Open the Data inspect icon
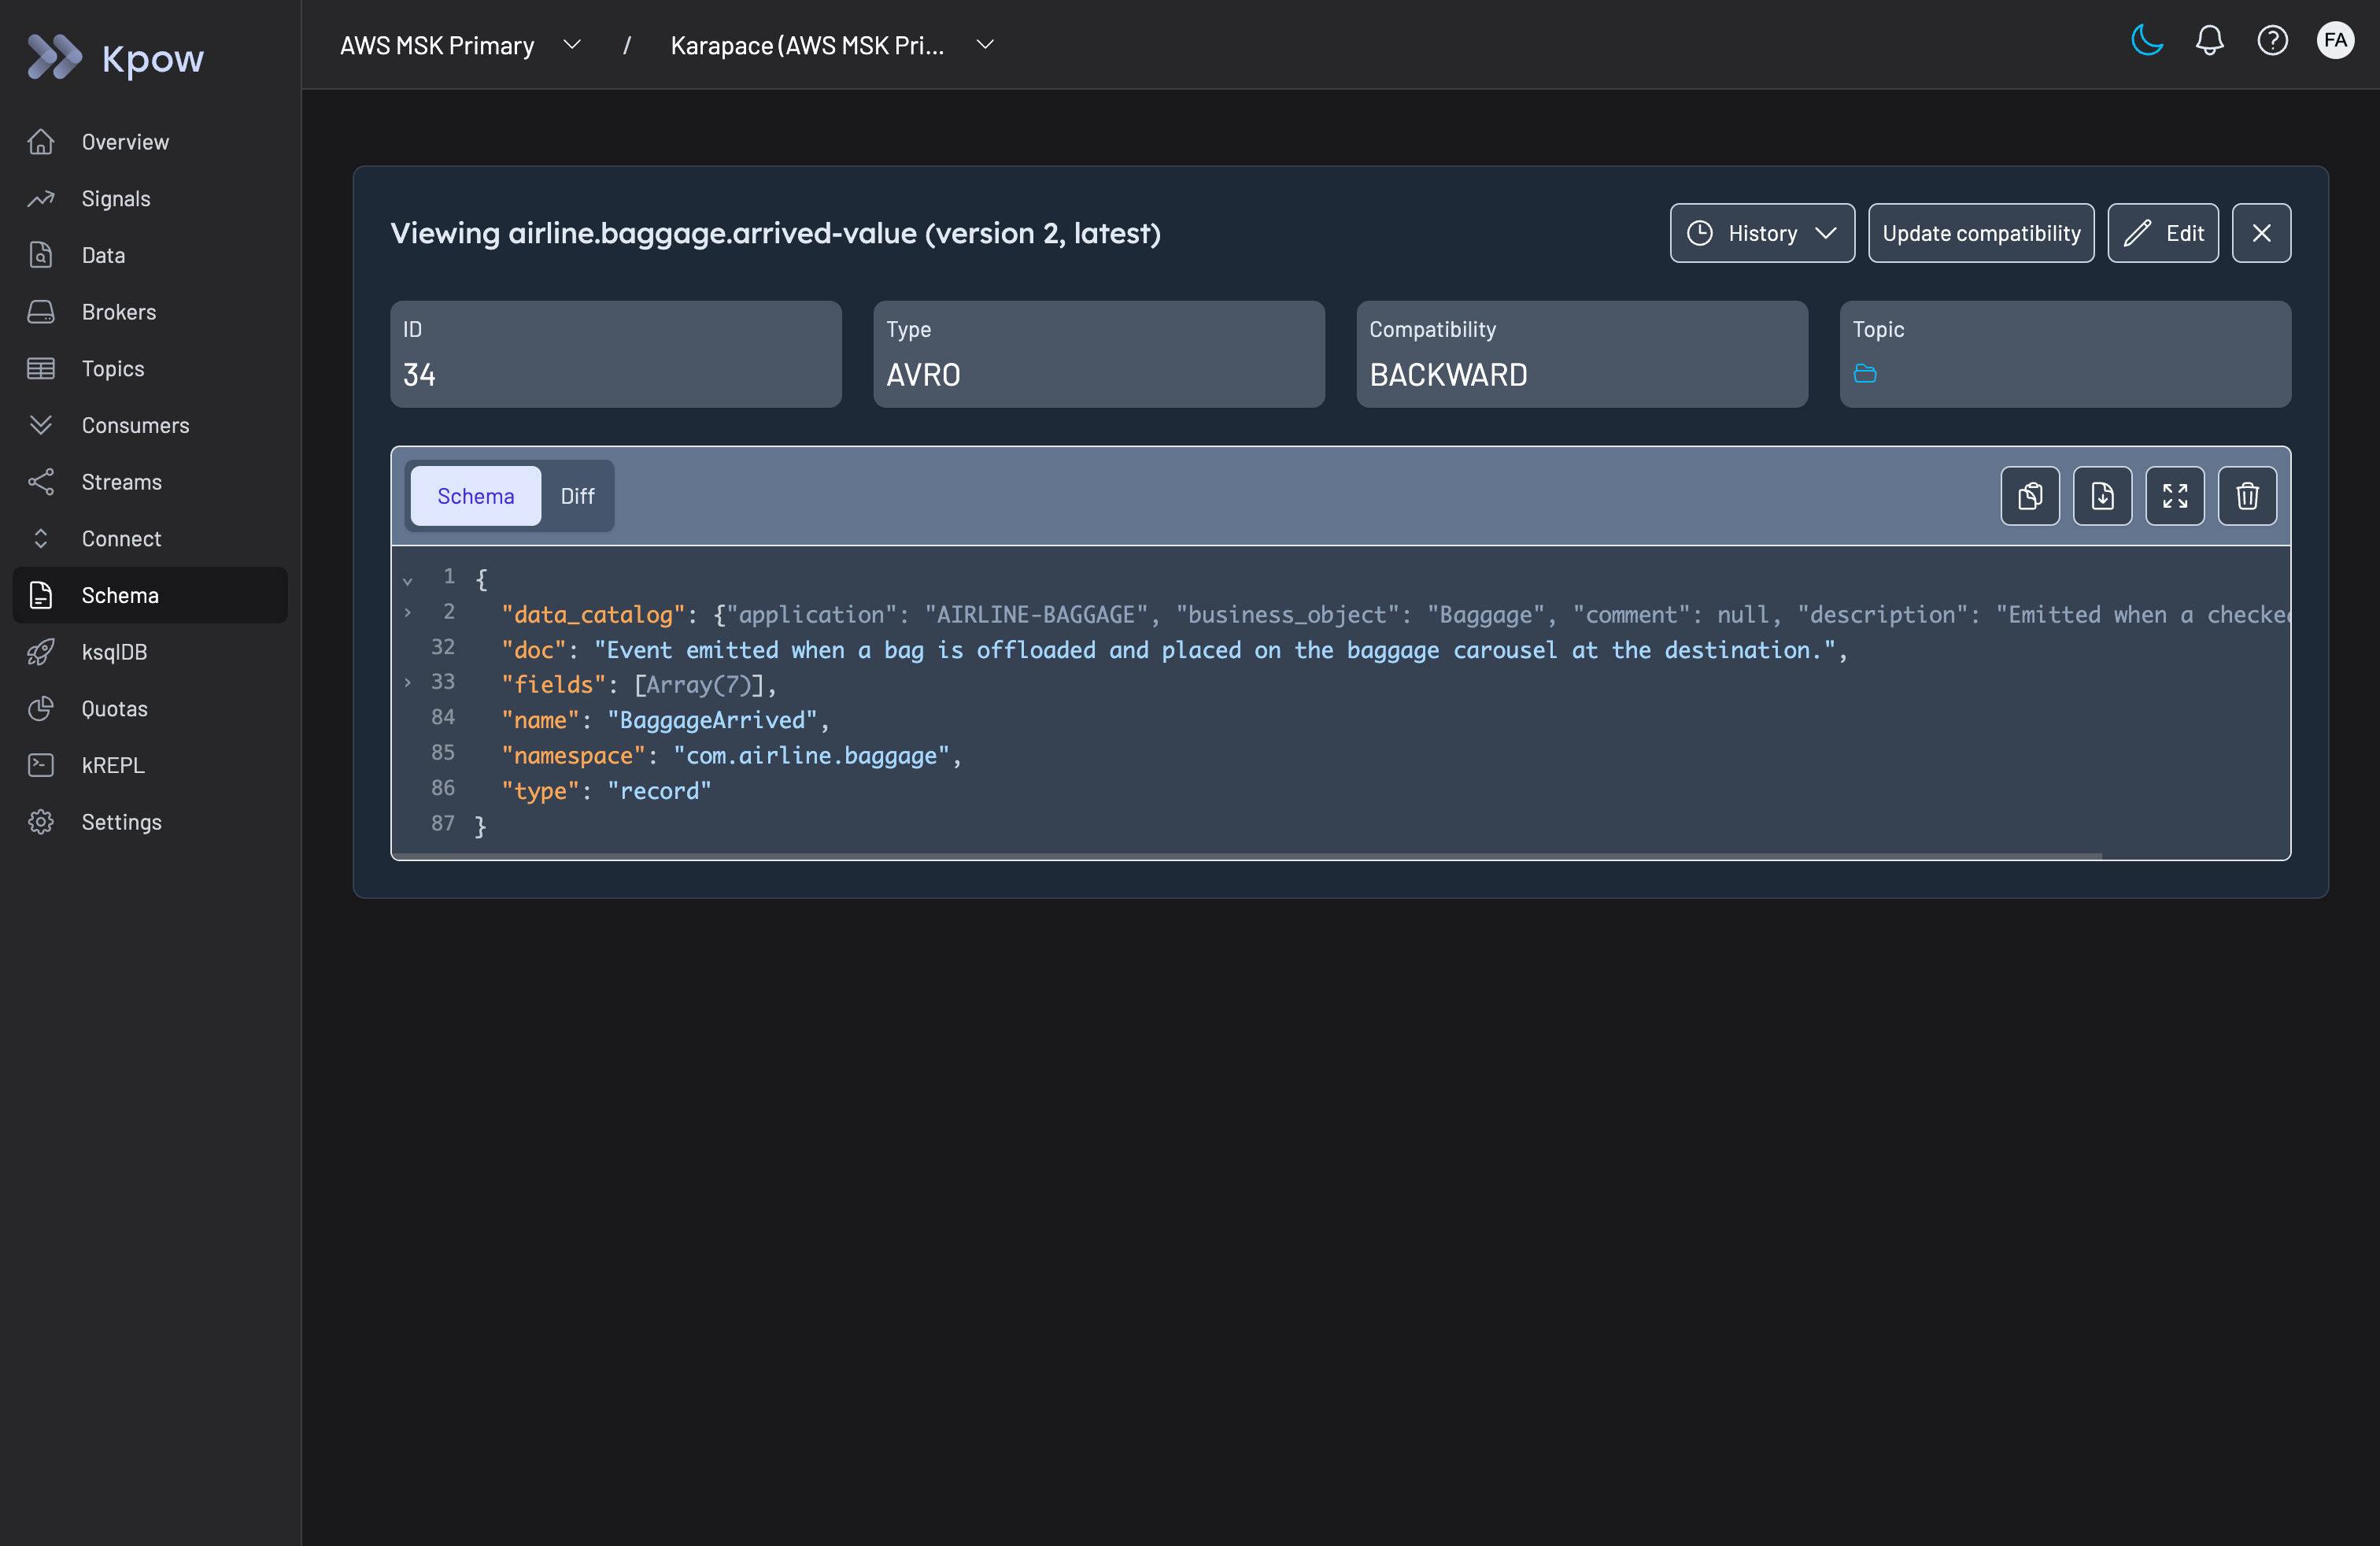Viewport: 2380px width, 1546px height. pos(41,255)
